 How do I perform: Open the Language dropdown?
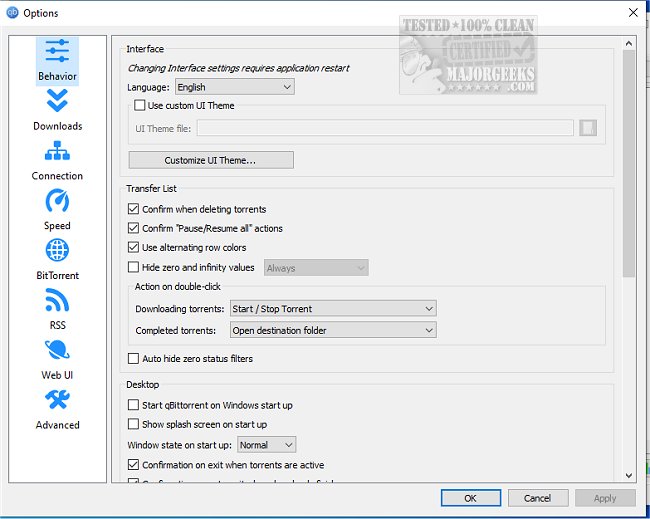tap(235, 87)
